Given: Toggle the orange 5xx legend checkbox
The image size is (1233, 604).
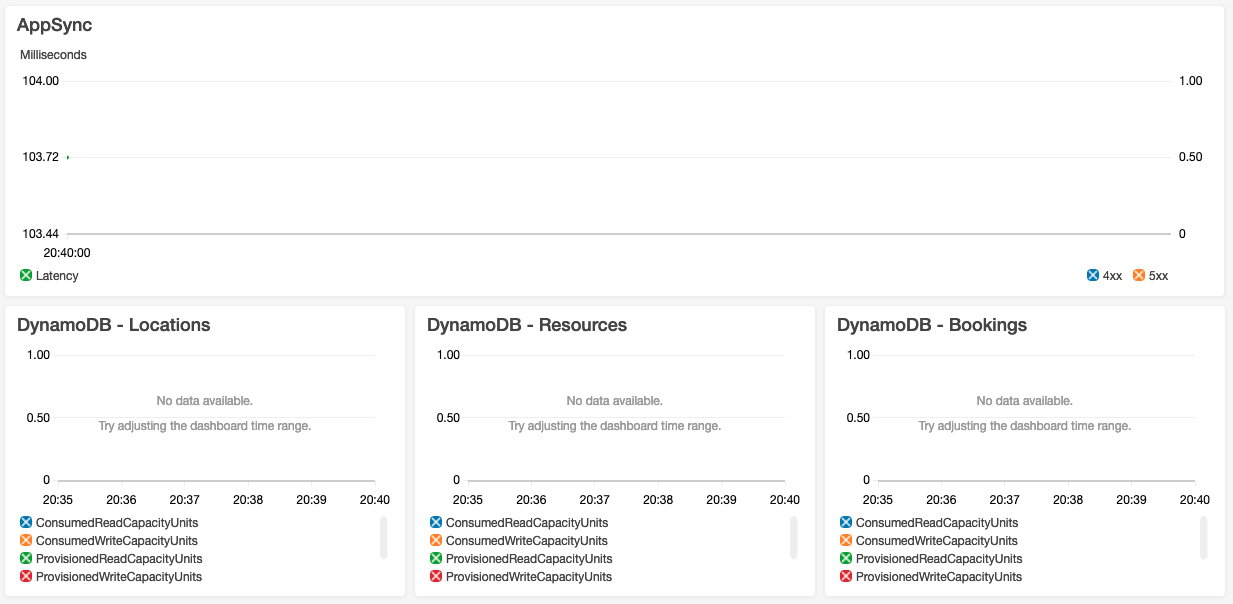Looking at the screenshot, I should click(1138, 275).
